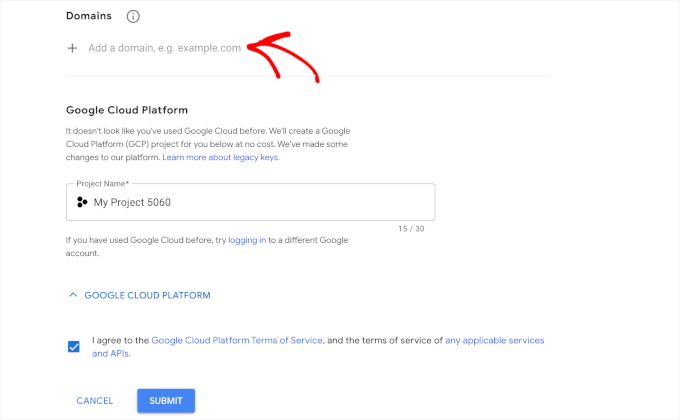Toggle the GOOGLE CLOUD PLATFORM section label
The width and height of the screenshot is (680, 420).
click(x=147, y=296)
